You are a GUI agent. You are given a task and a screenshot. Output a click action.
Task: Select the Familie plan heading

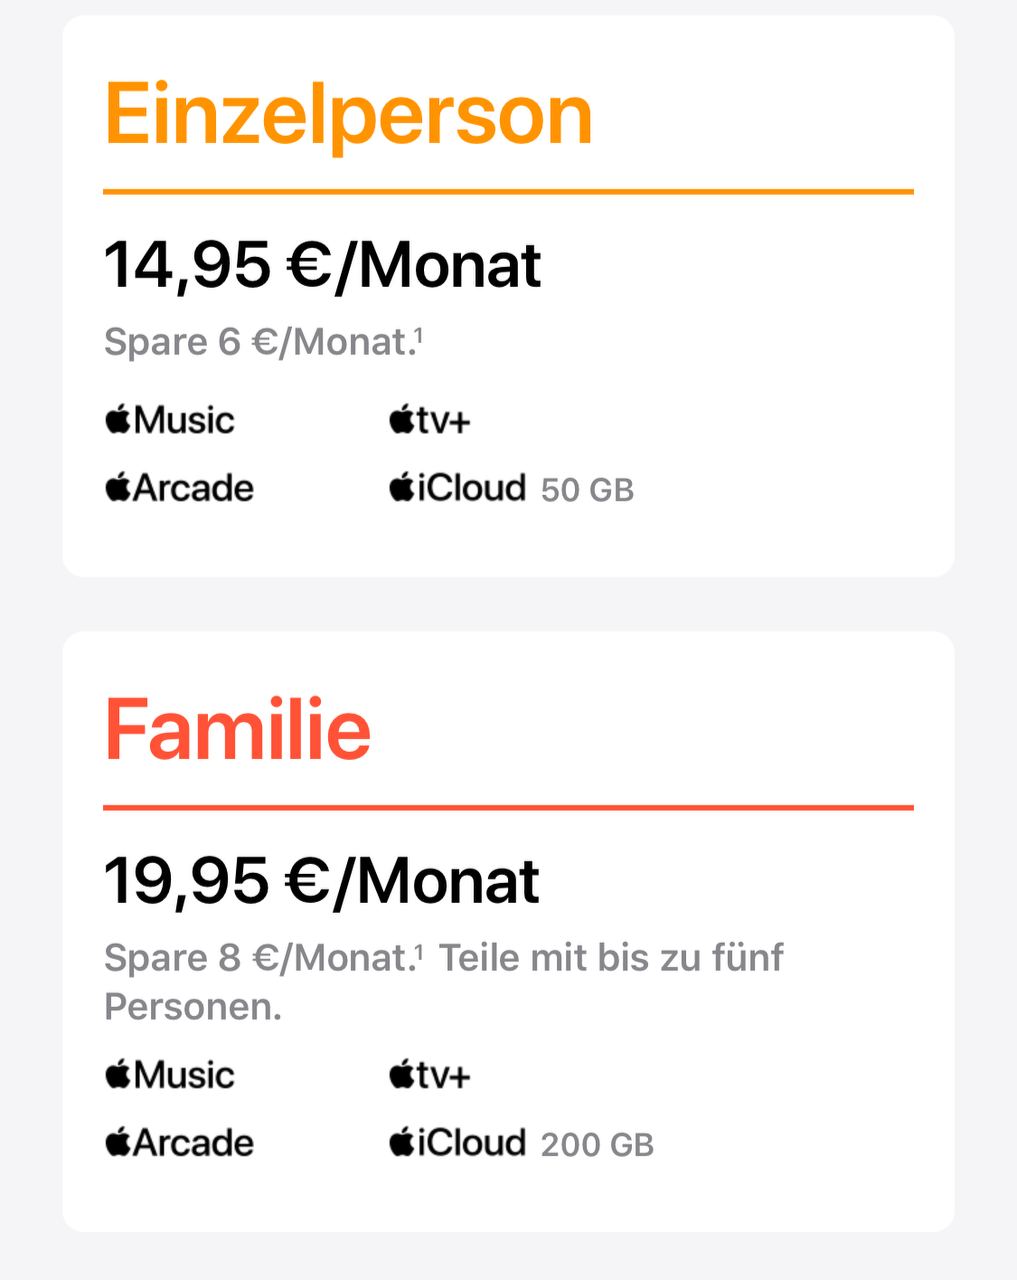238,729
